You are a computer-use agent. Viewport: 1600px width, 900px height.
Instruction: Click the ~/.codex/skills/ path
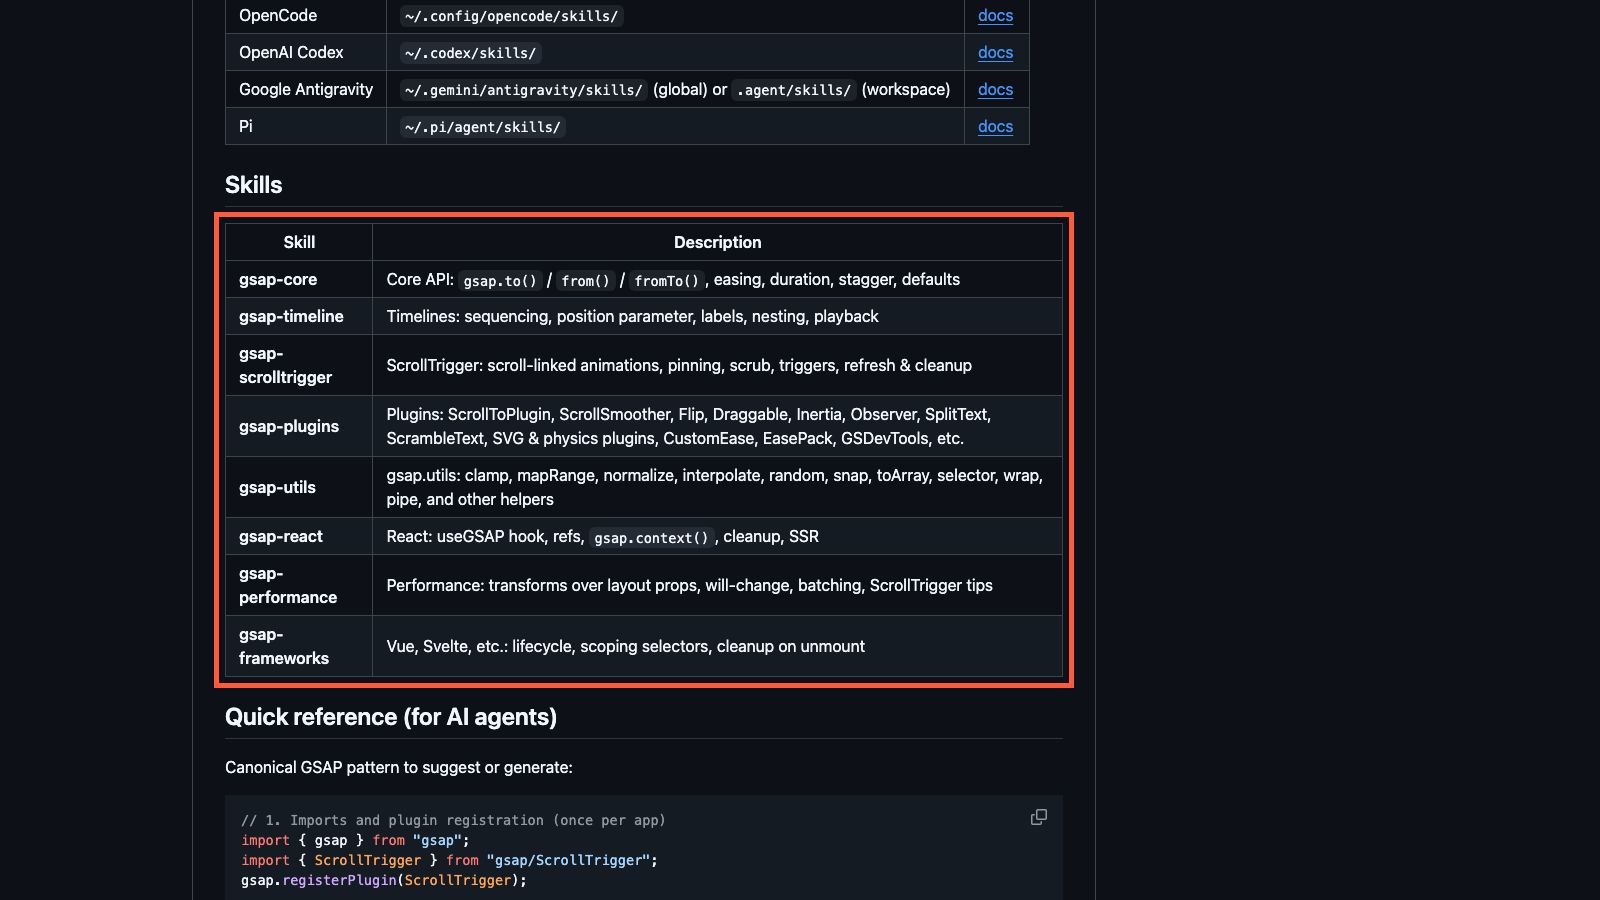pos(471,53)
